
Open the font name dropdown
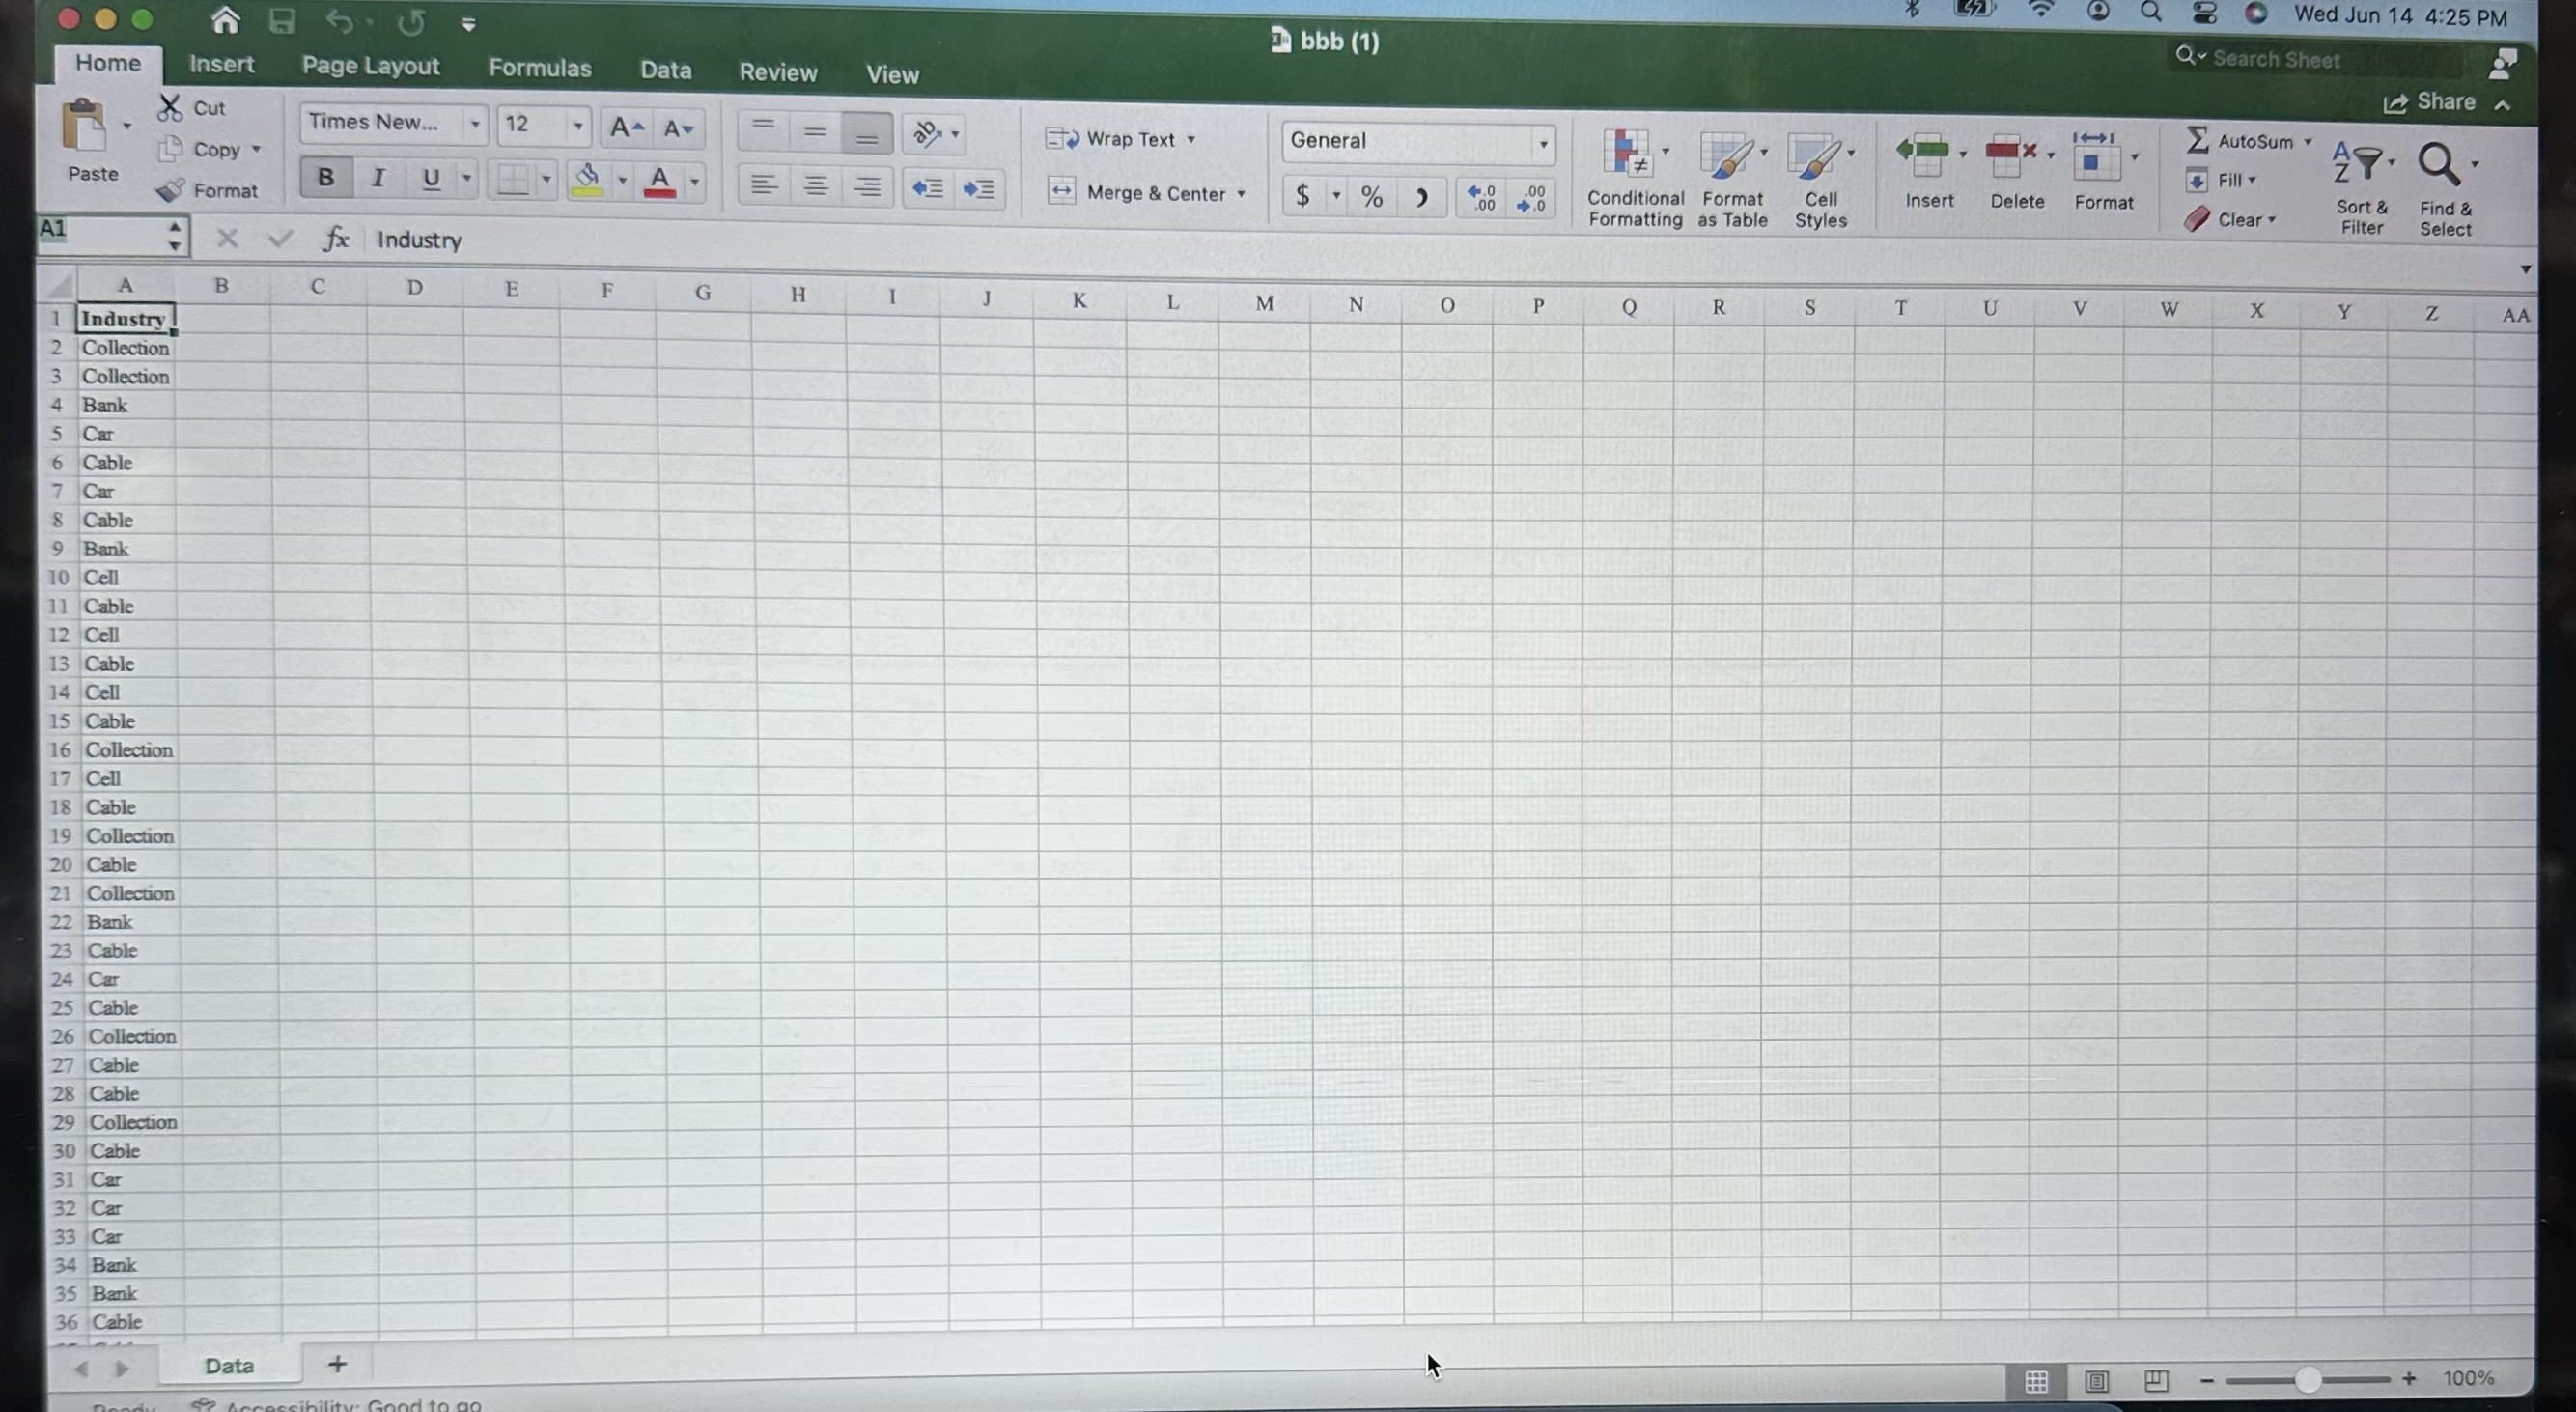point(475,125)
